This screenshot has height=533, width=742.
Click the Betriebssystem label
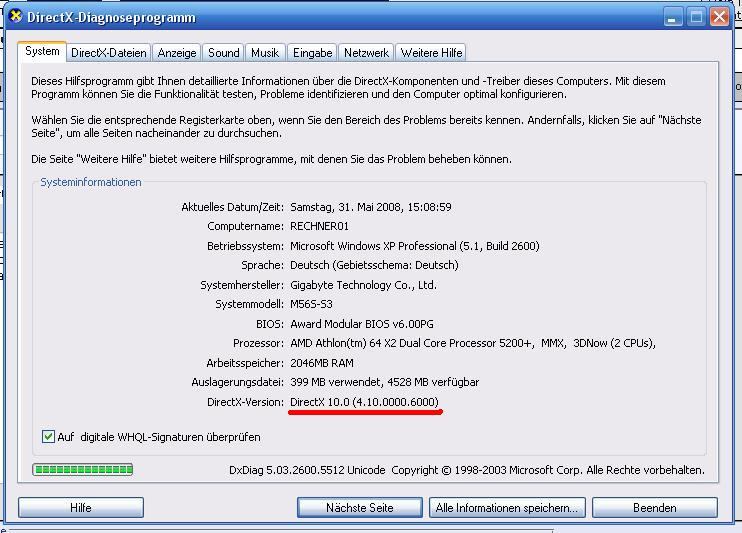[246, 246]
